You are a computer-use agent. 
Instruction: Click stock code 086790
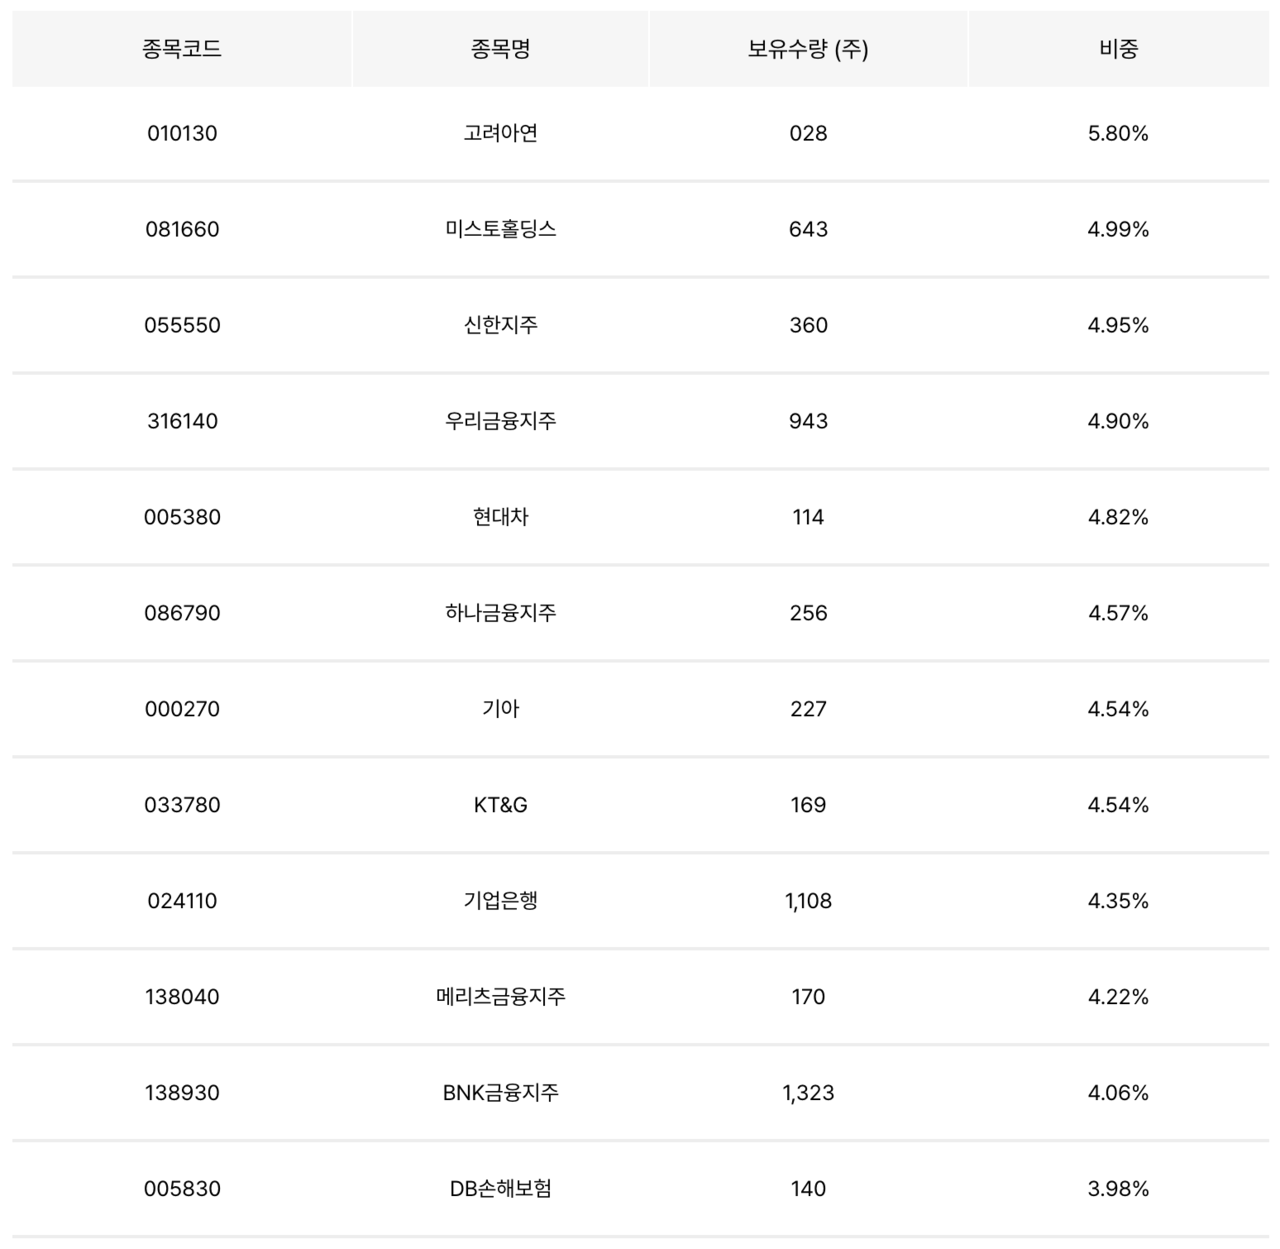tap(182, 613)
